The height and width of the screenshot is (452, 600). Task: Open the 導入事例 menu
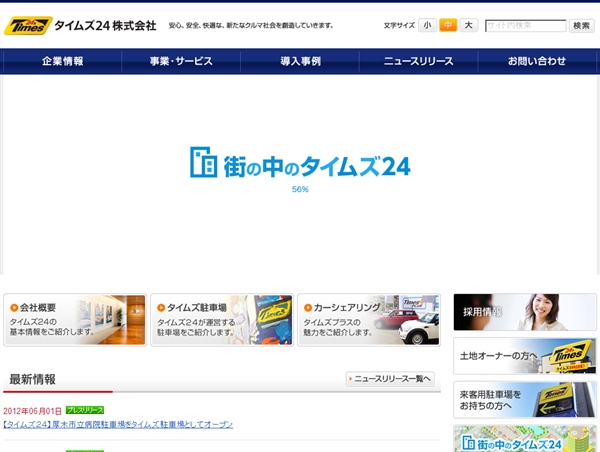(300, 61)
